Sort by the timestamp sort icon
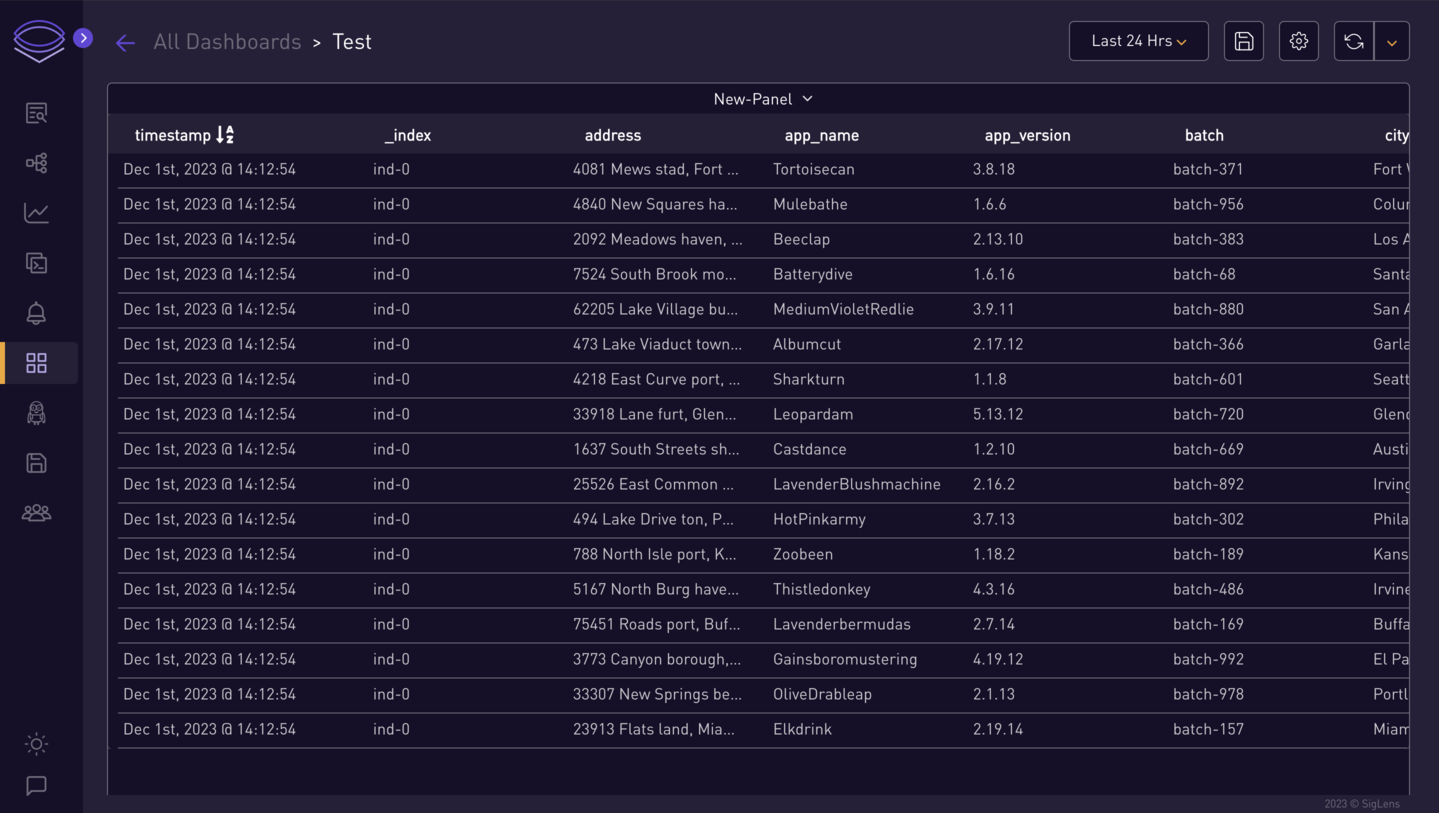The height and width of the screenshot is (813, 1439). 225,134
